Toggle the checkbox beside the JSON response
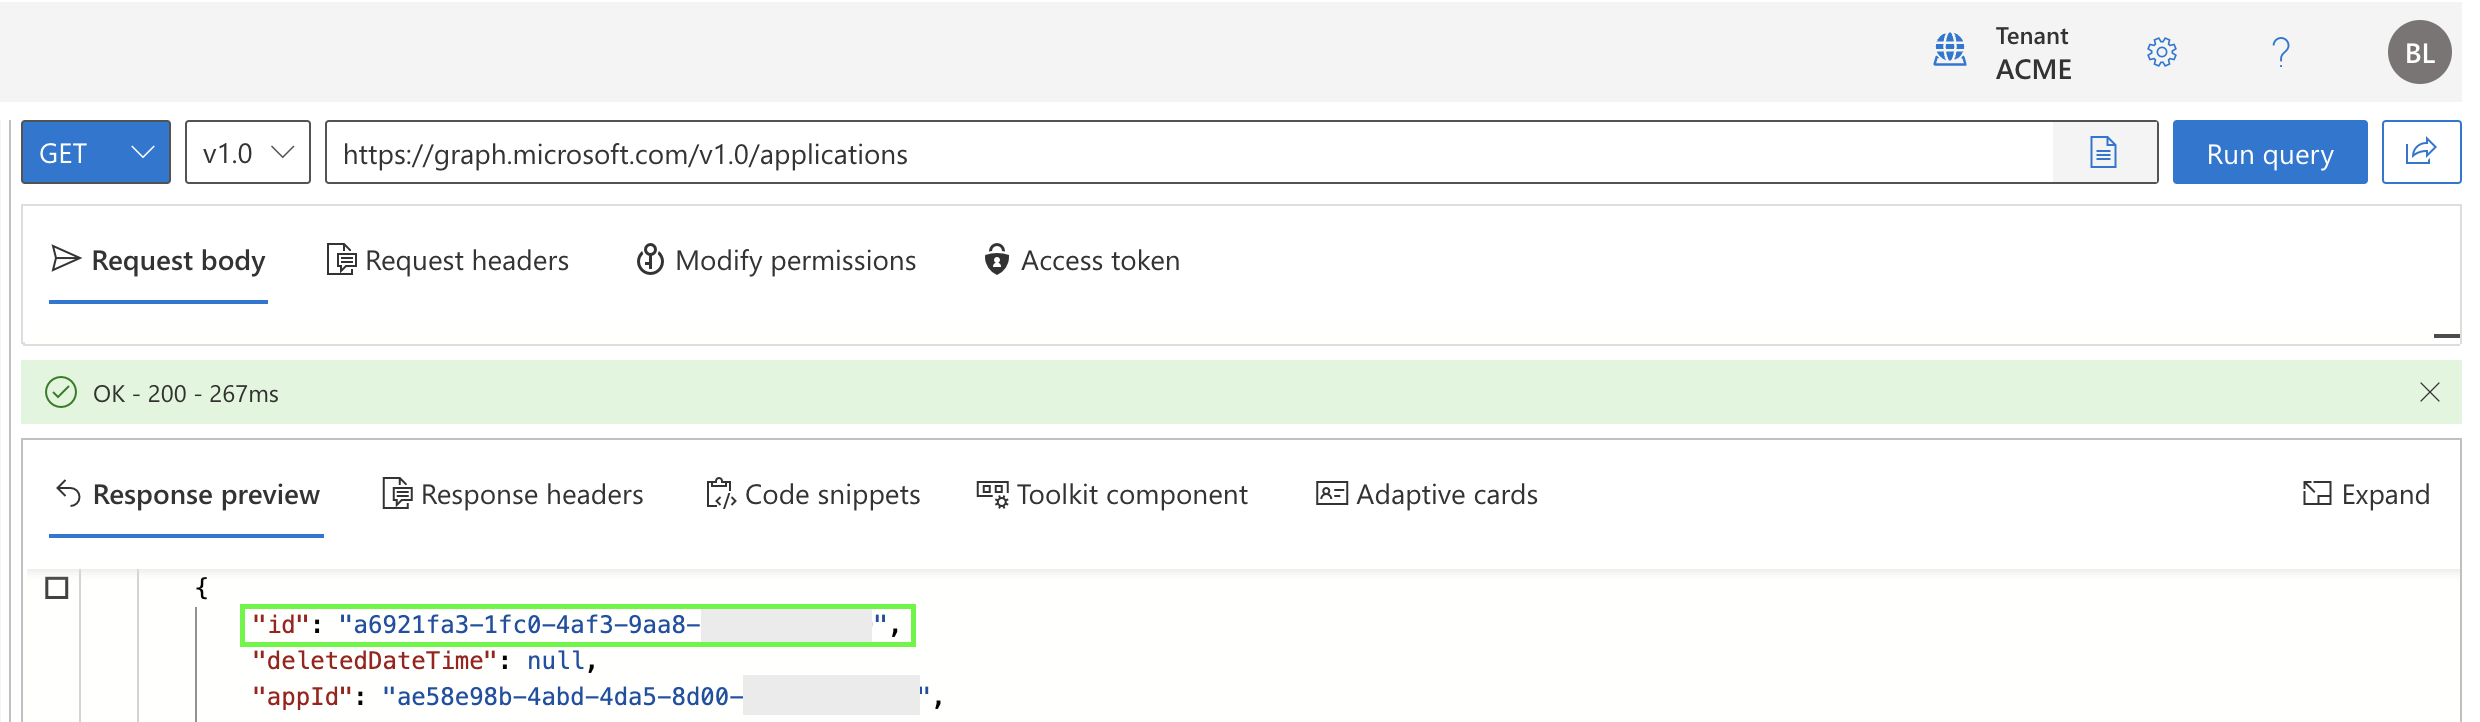The width and height of the screenshot is (2480, 722). 57,588
